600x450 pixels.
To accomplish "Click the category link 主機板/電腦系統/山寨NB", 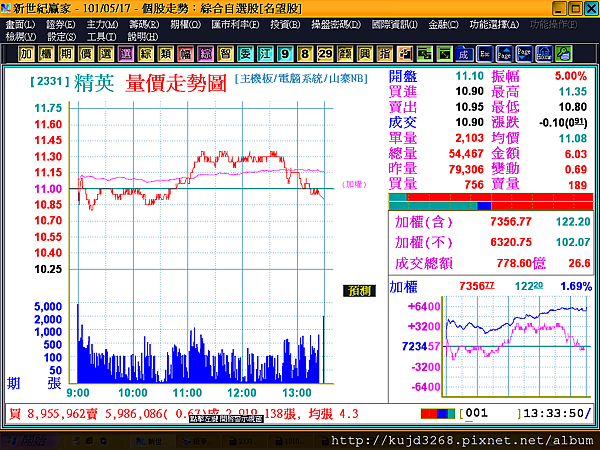I will point(301,79).
